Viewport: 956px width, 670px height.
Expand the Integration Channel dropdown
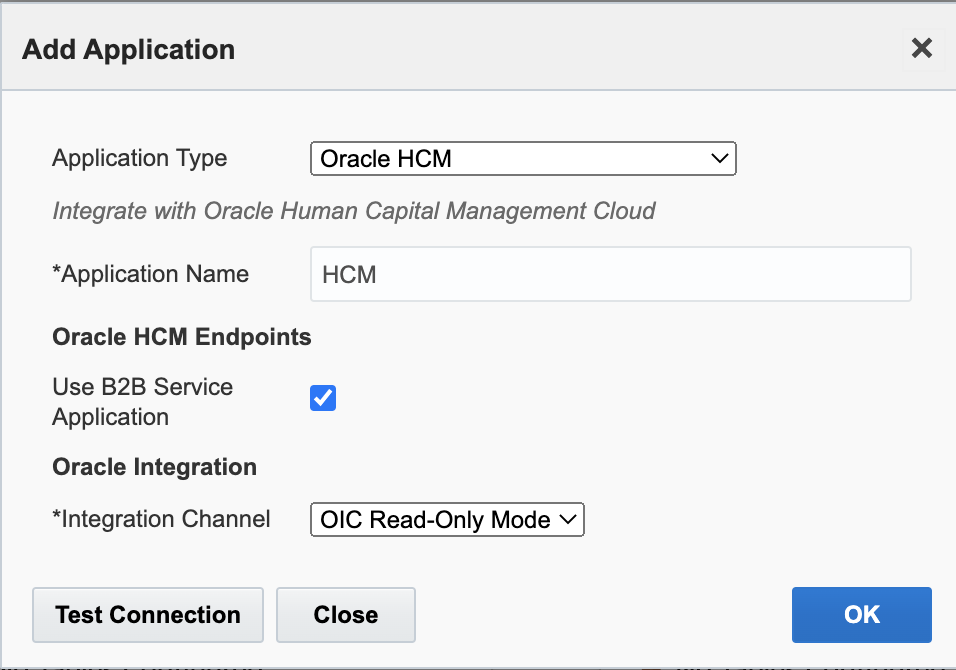[446, 520]
